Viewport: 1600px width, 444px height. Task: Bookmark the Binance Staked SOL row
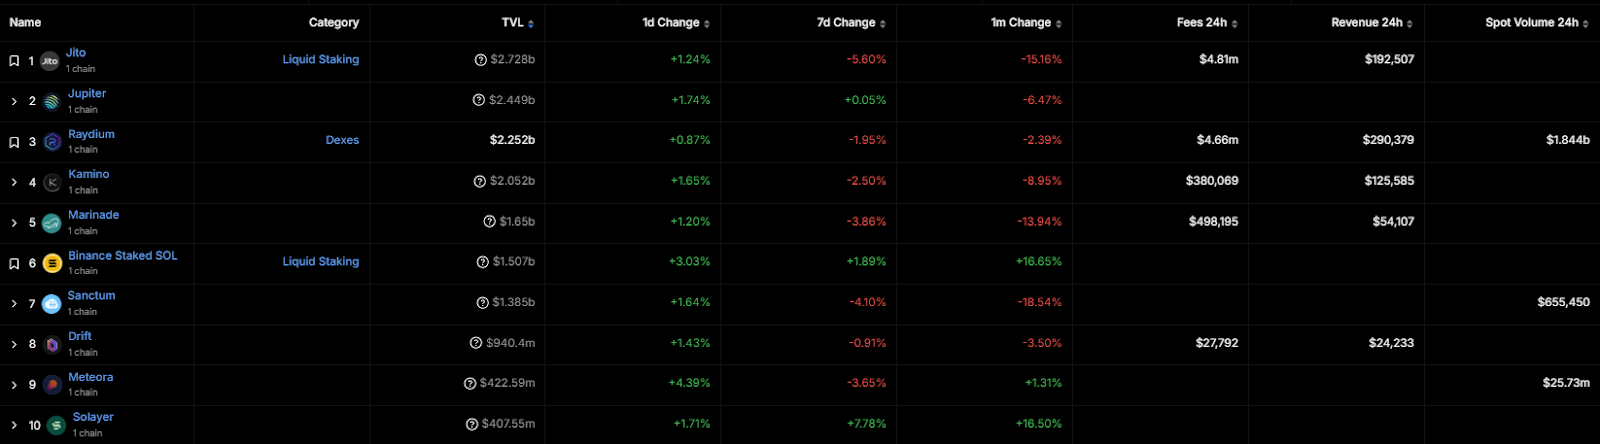pos(14,264)
